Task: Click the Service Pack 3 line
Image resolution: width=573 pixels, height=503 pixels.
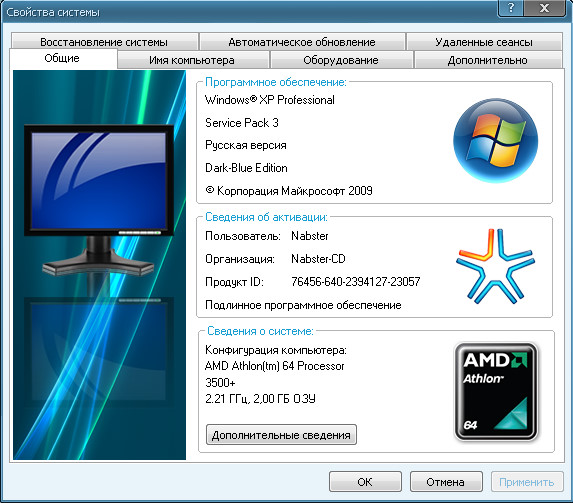Action: (242, 123)
